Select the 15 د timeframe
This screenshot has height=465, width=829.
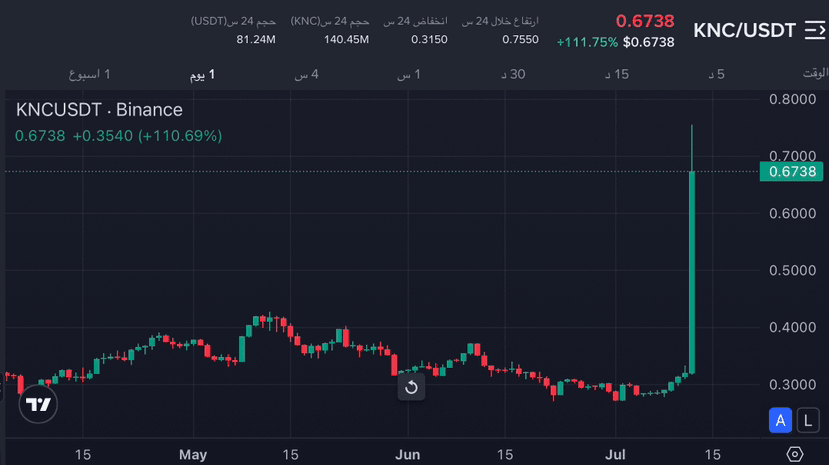617,75
